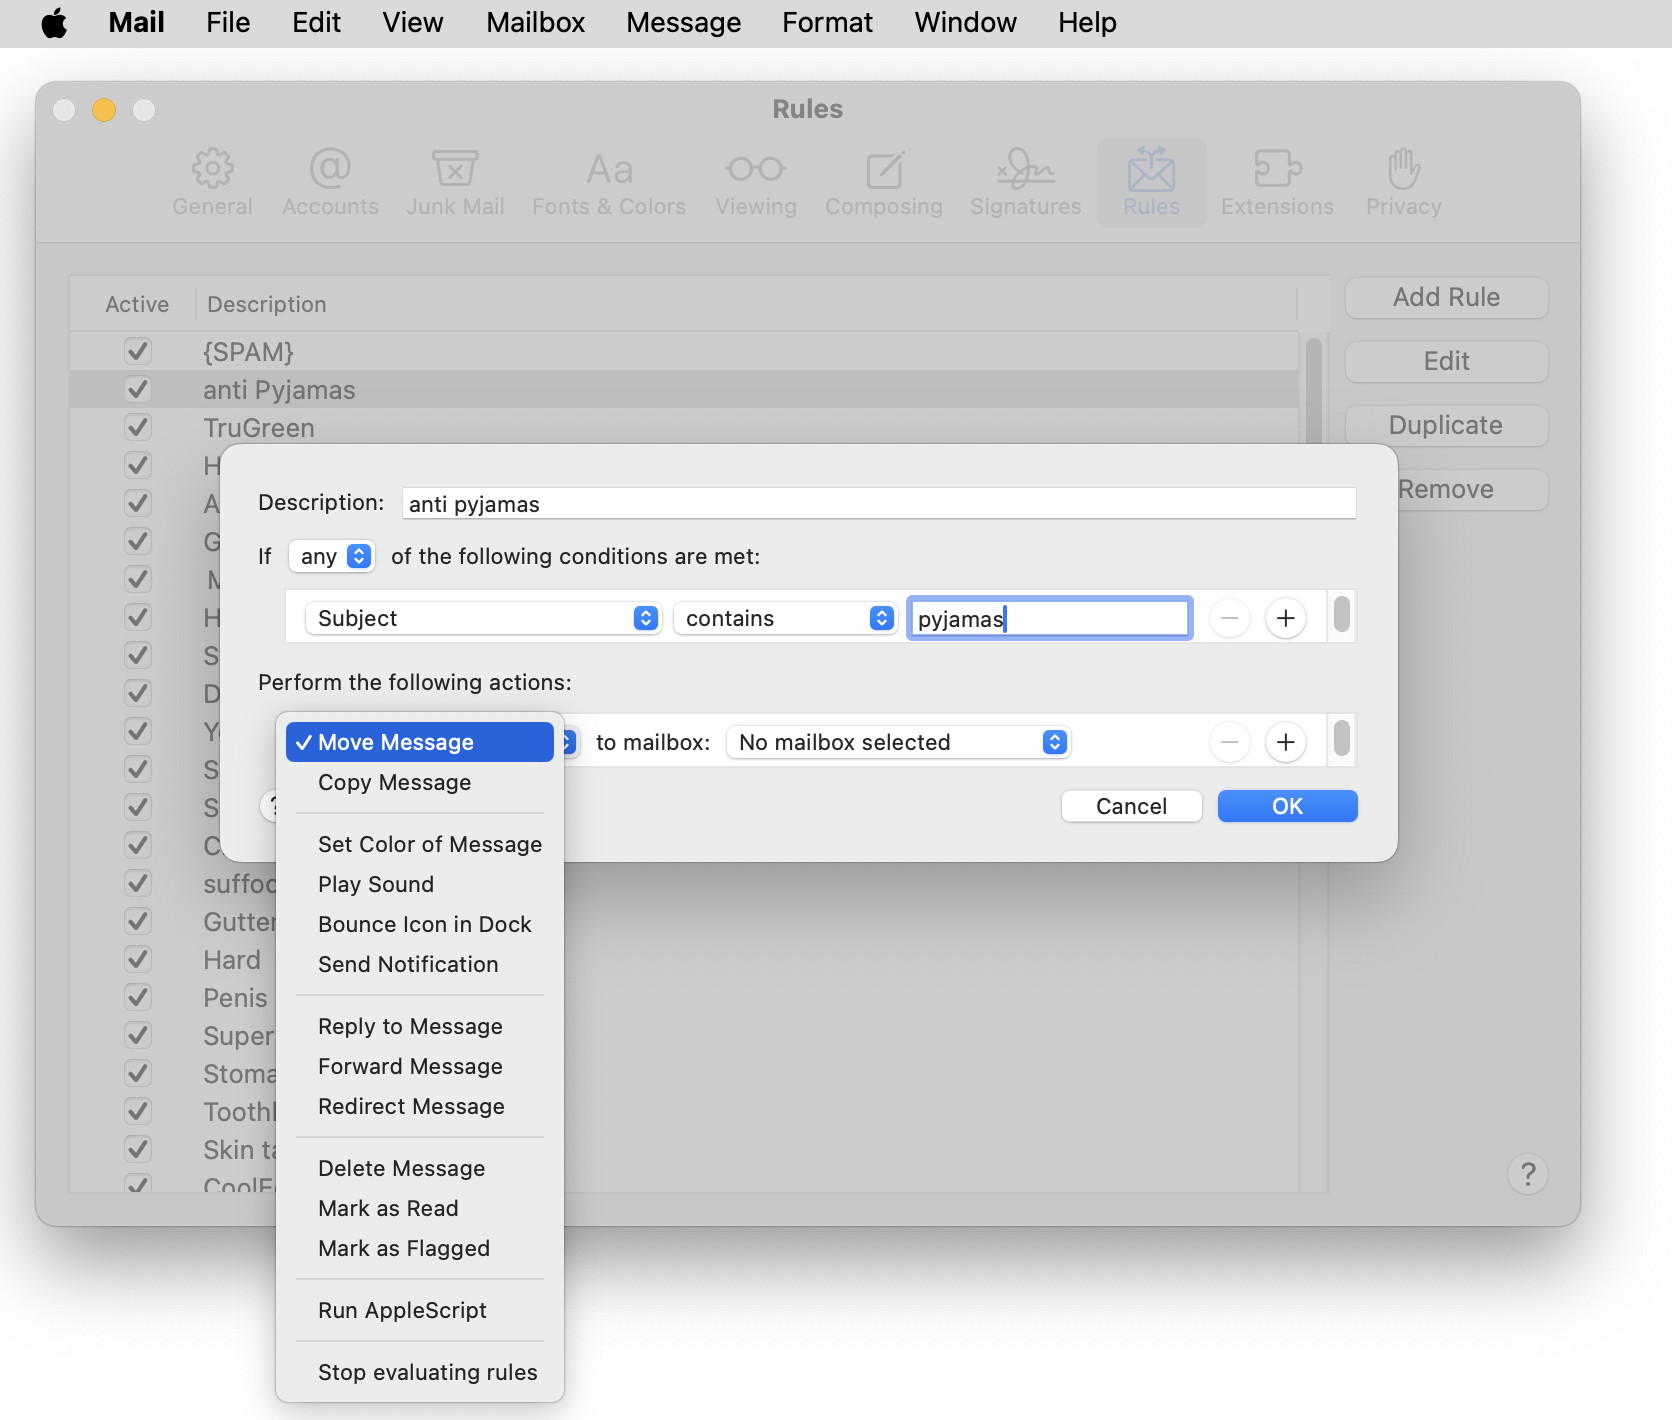
Task: Click the Add Rule button
Action: tap(1446, 297)
